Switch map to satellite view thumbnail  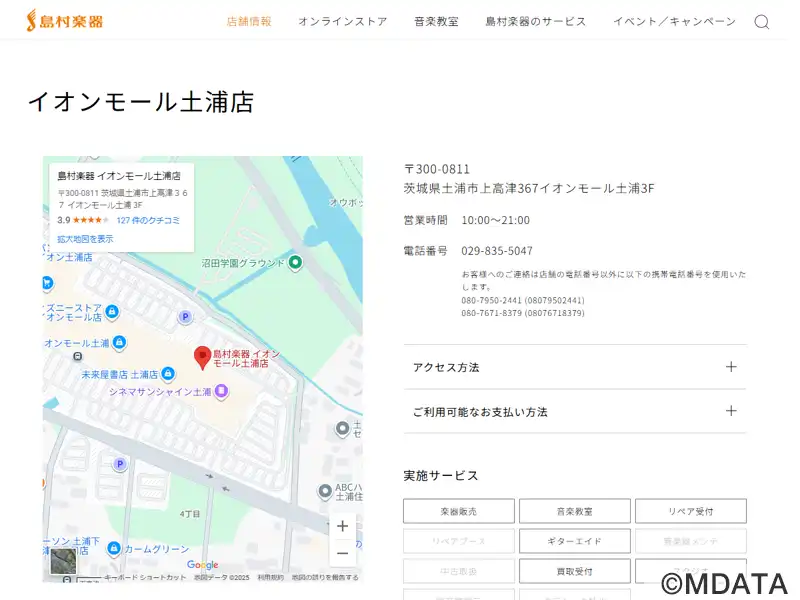point(63,562)
